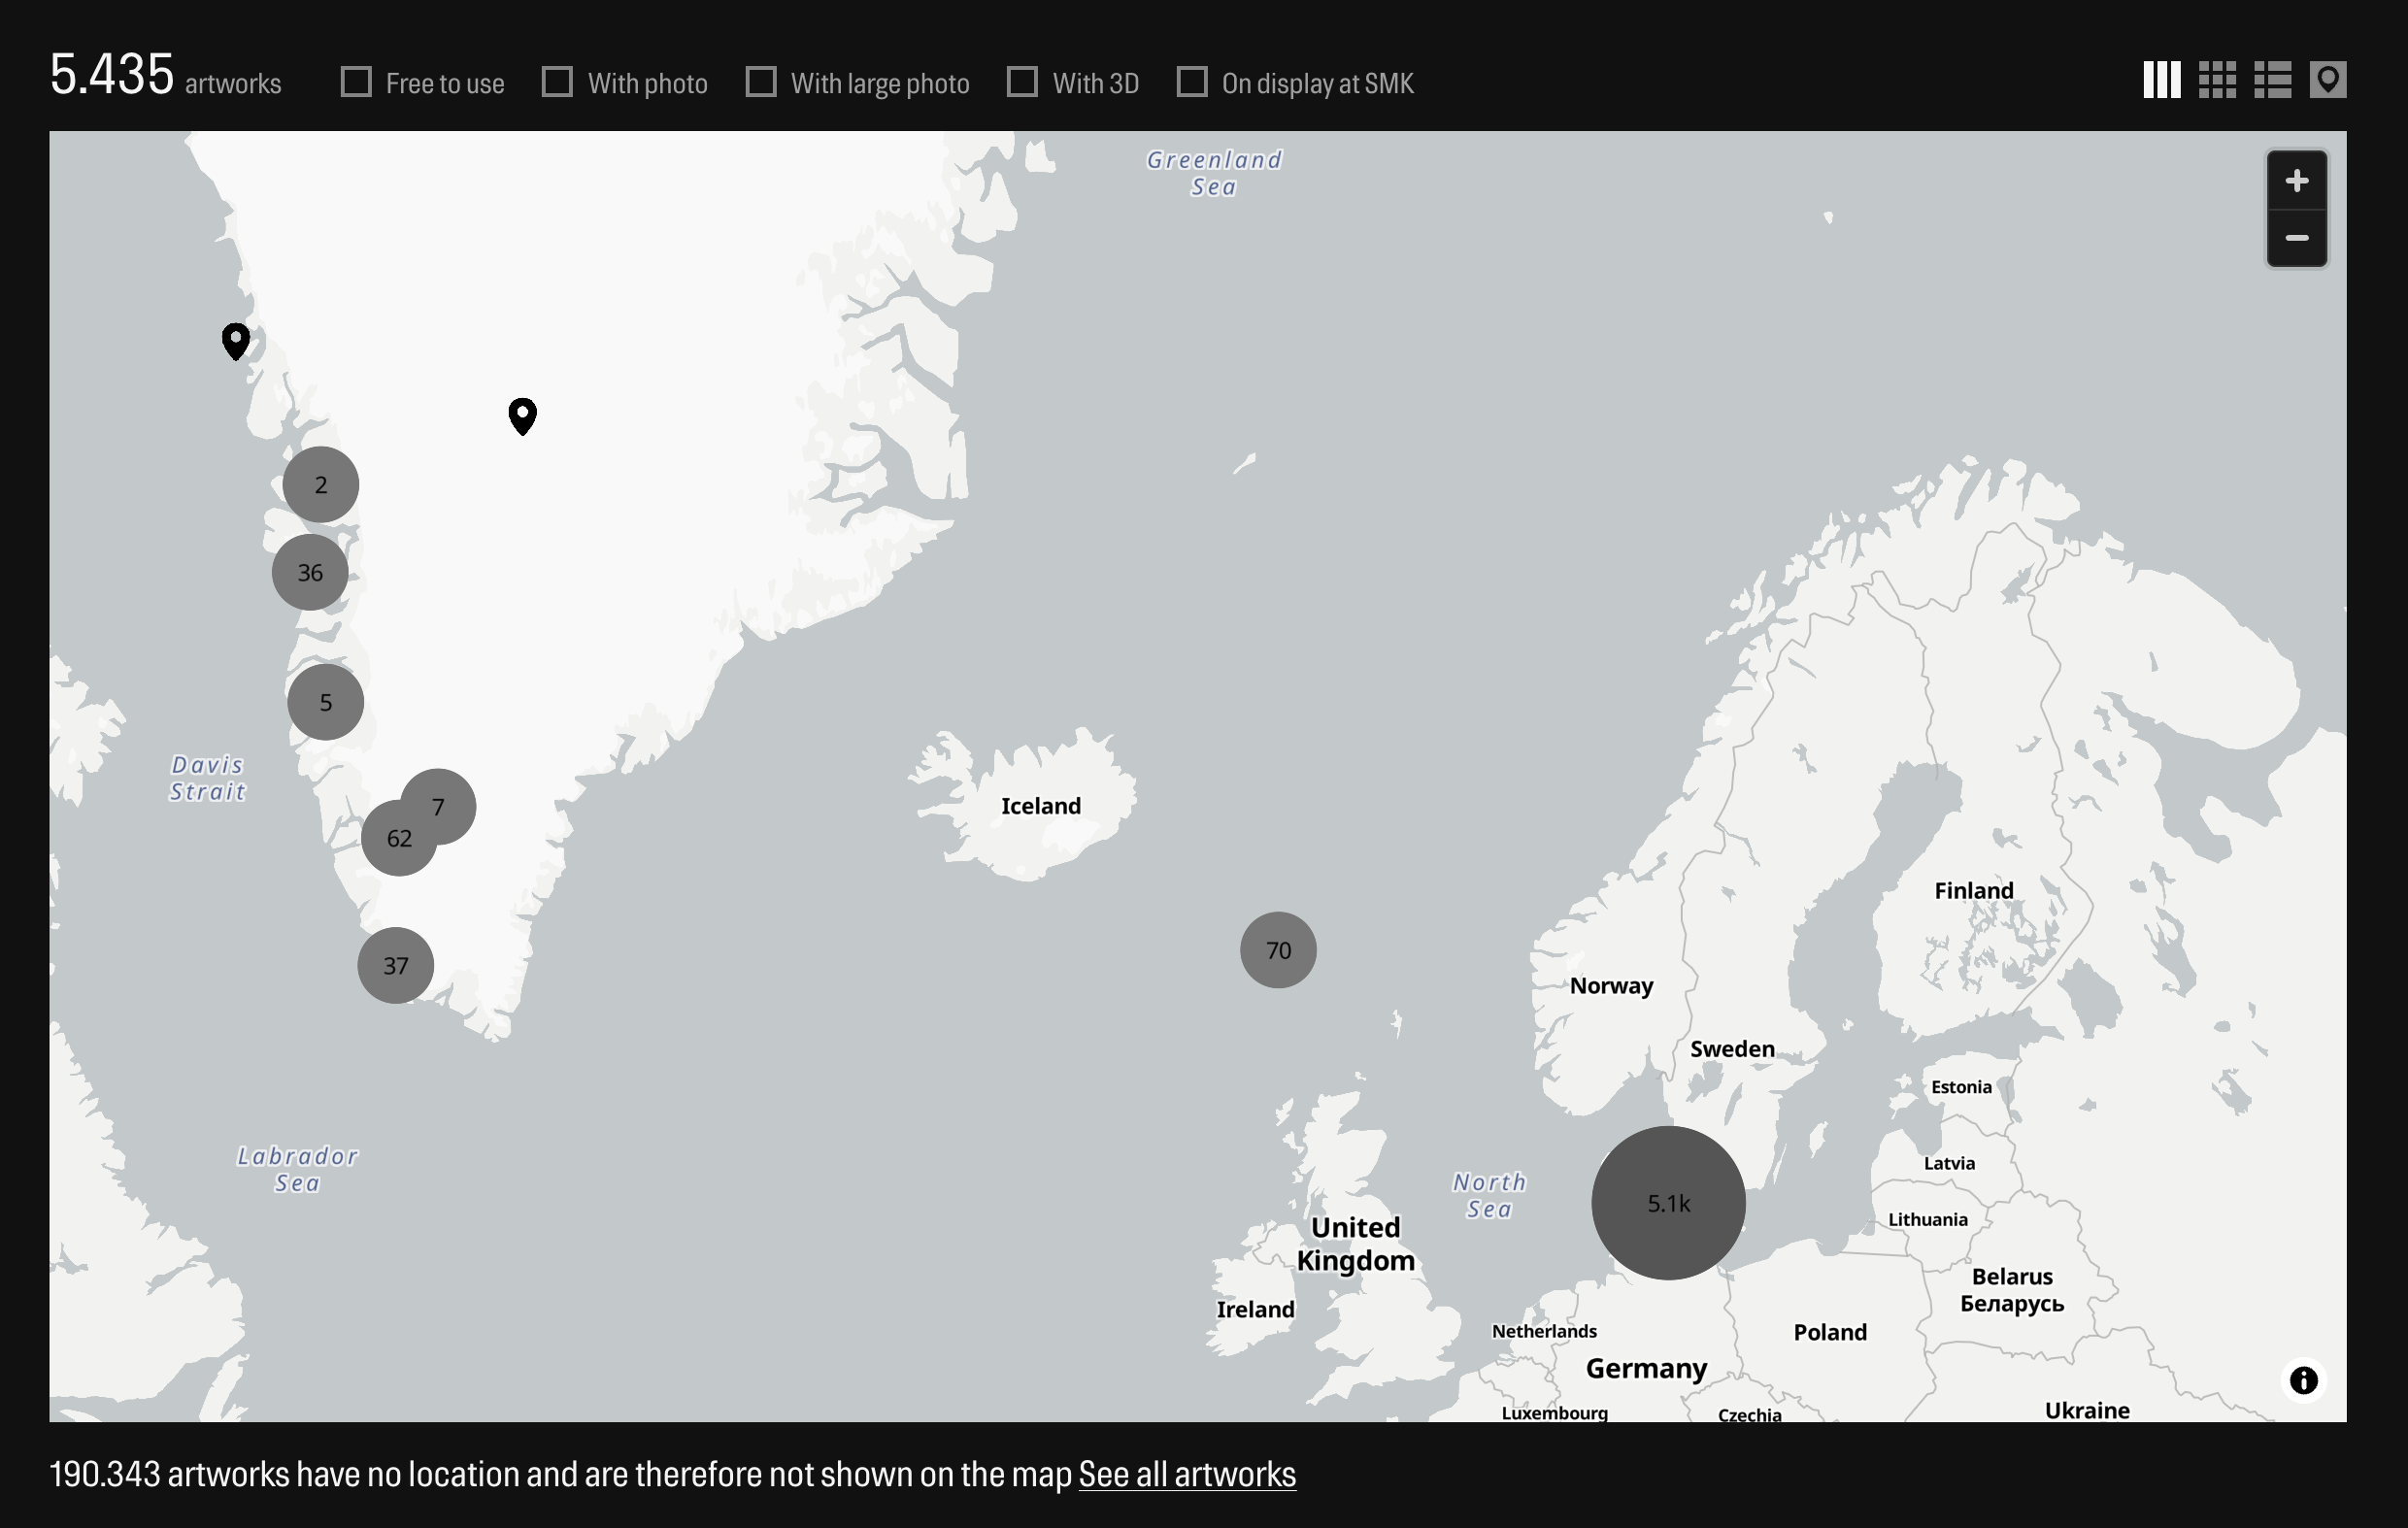Switch to list view icon

[x=2272, y=80]
